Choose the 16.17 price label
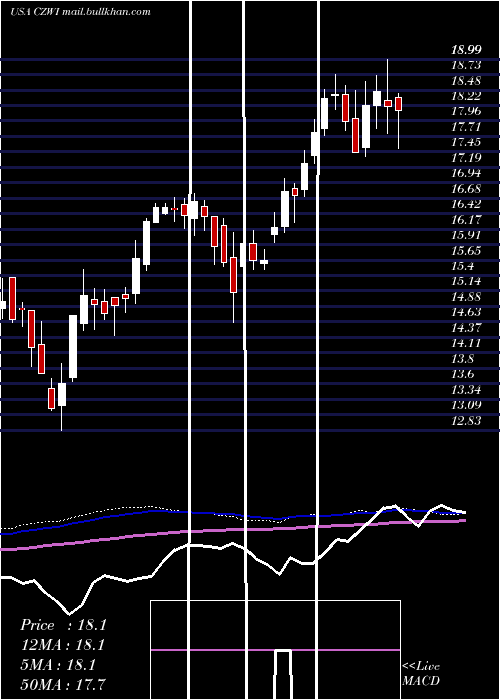Viewport: 500px width, 700px height. (x=466, y=220)
